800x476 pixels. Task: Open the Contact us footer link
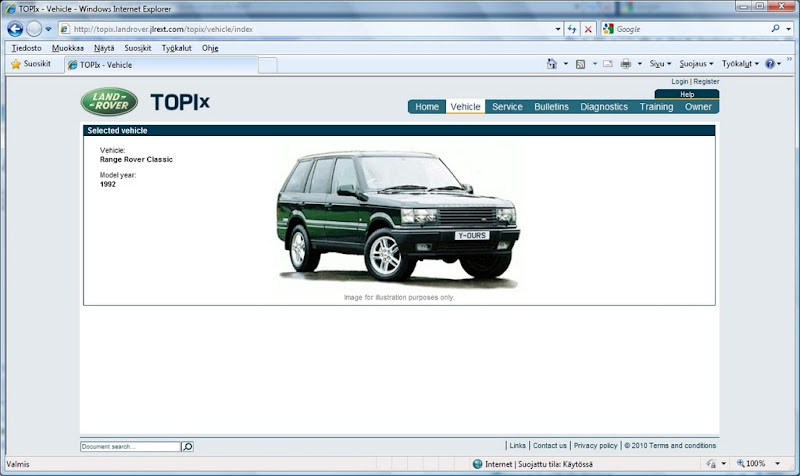click(x=549, y=445)
